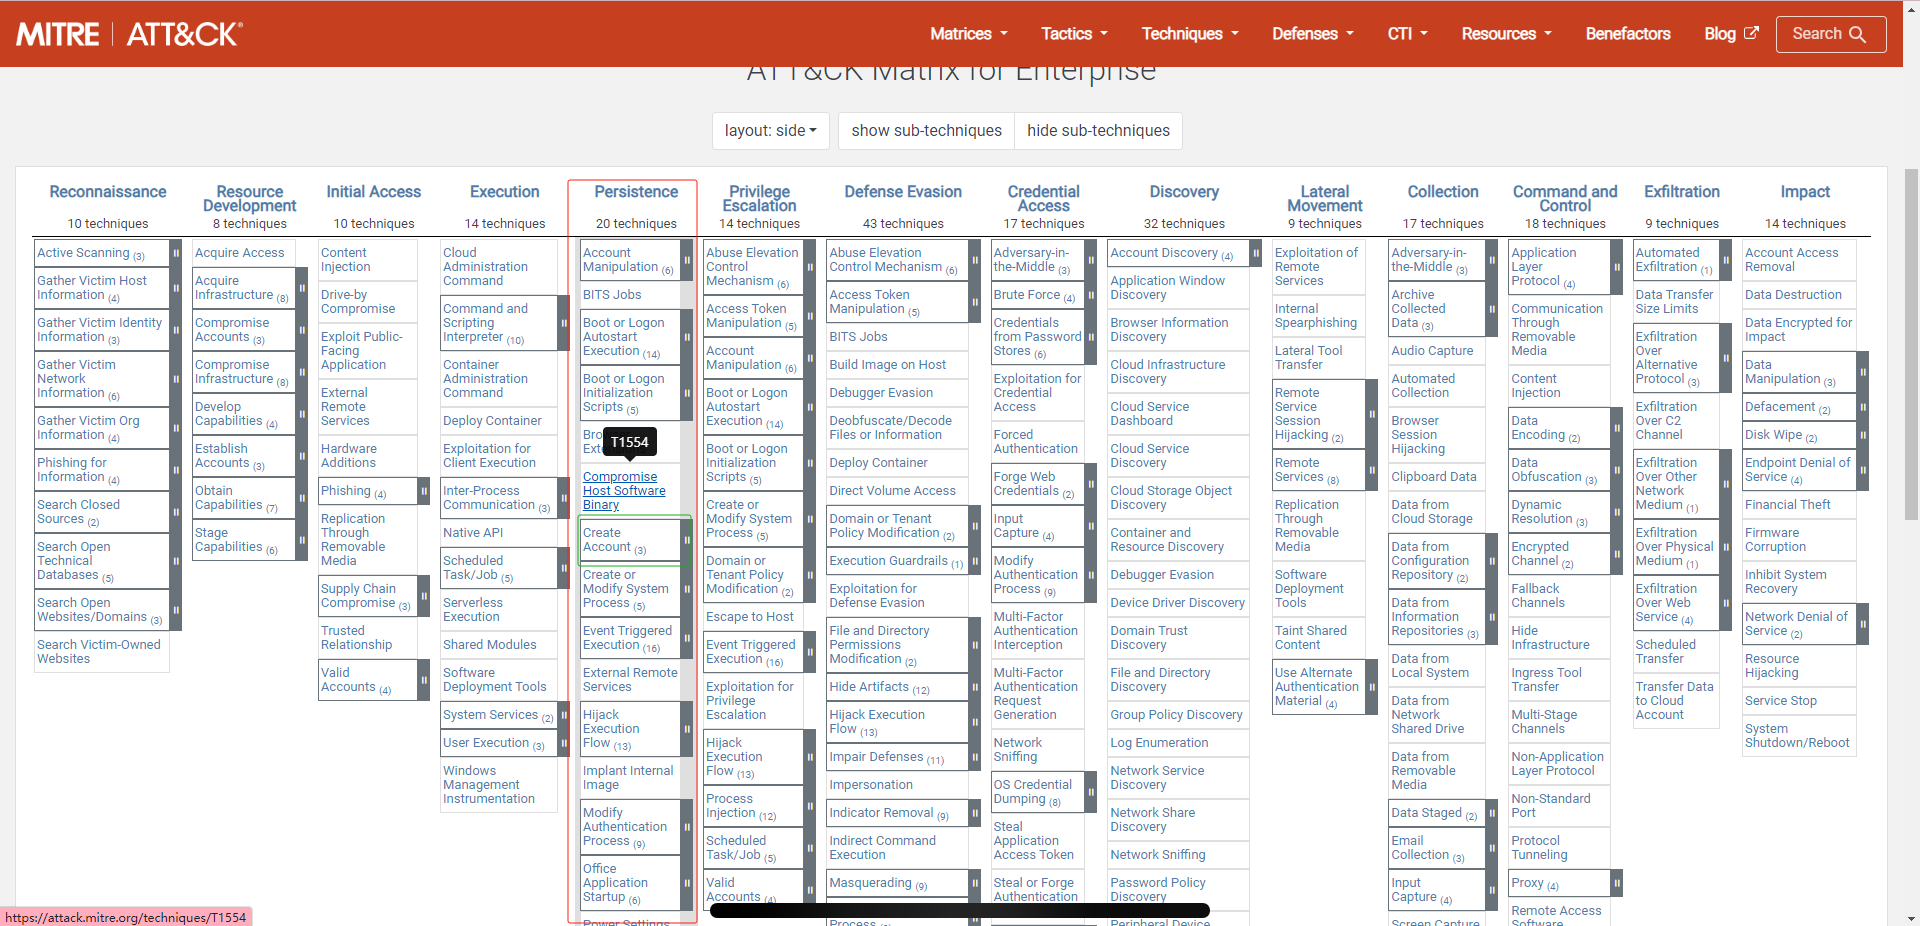Expand Account Discovery sub-techniques handle
Viewport: 1920px width, 926px height.
click(x=1256, y=253)
